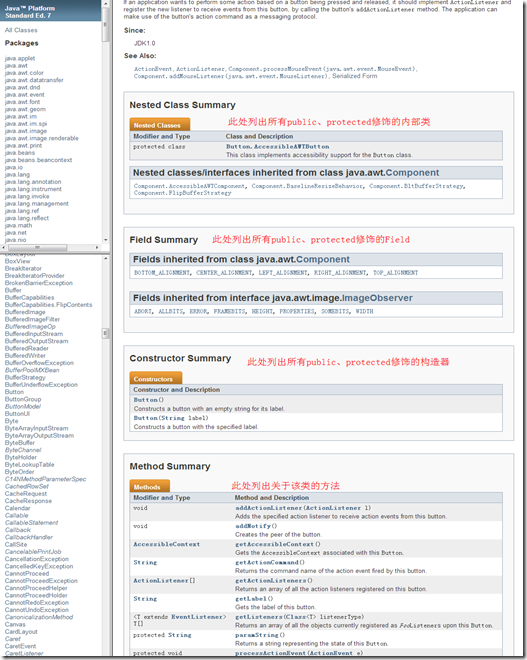Screen dimensions: 527x660
Task: Open ByteArrayInputStream class
Action: tap(36, 428)
